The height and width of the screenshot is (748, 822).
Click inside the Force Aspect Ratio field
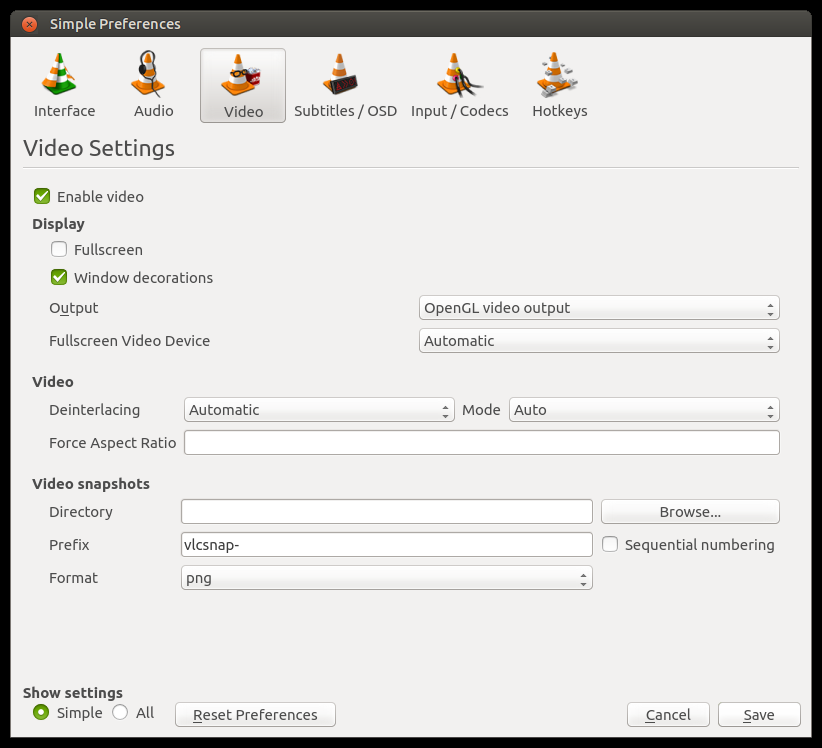(x=480, y=442)
